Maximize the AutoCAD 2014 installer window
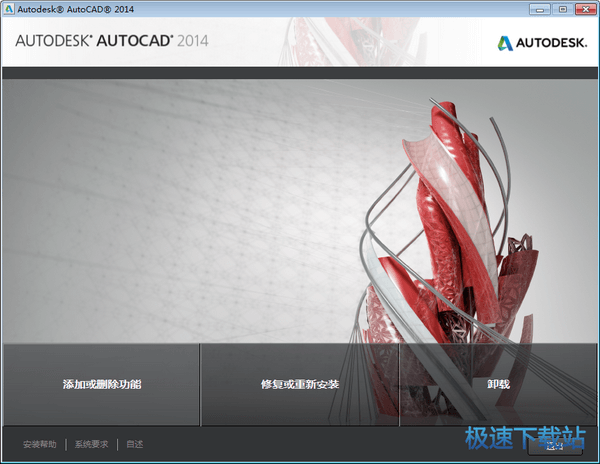Image resolution: width=600 pixels, height=464 pixels. [x=562, y=9]
